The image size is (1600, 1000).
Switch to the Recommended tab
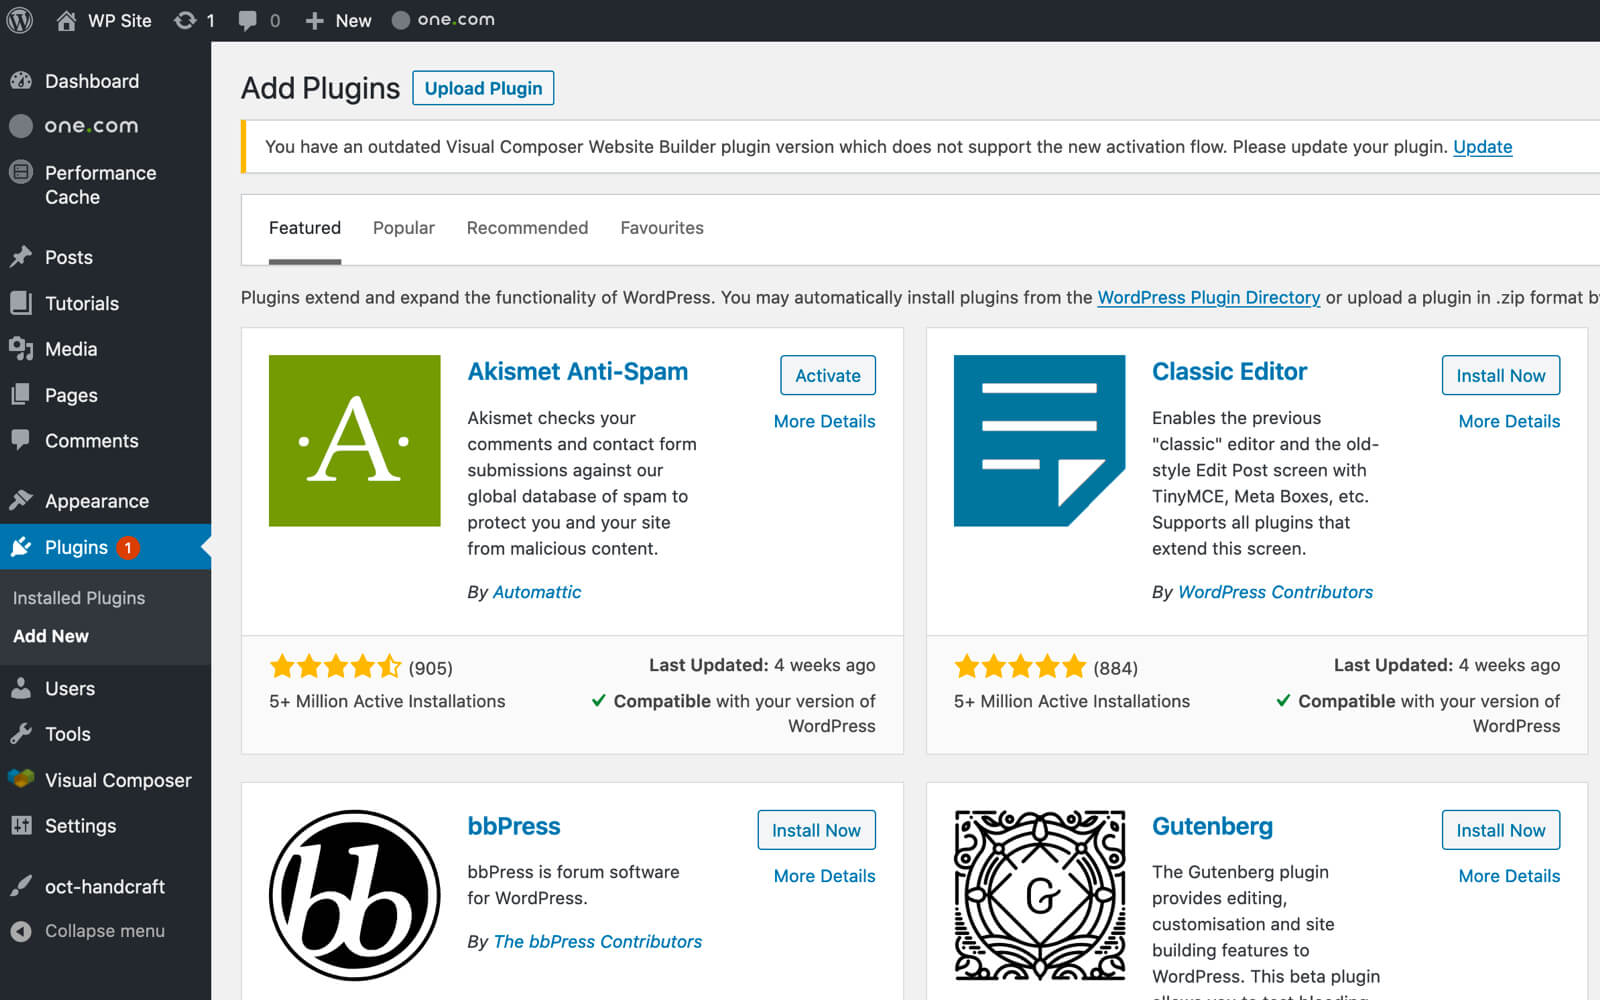527,228
